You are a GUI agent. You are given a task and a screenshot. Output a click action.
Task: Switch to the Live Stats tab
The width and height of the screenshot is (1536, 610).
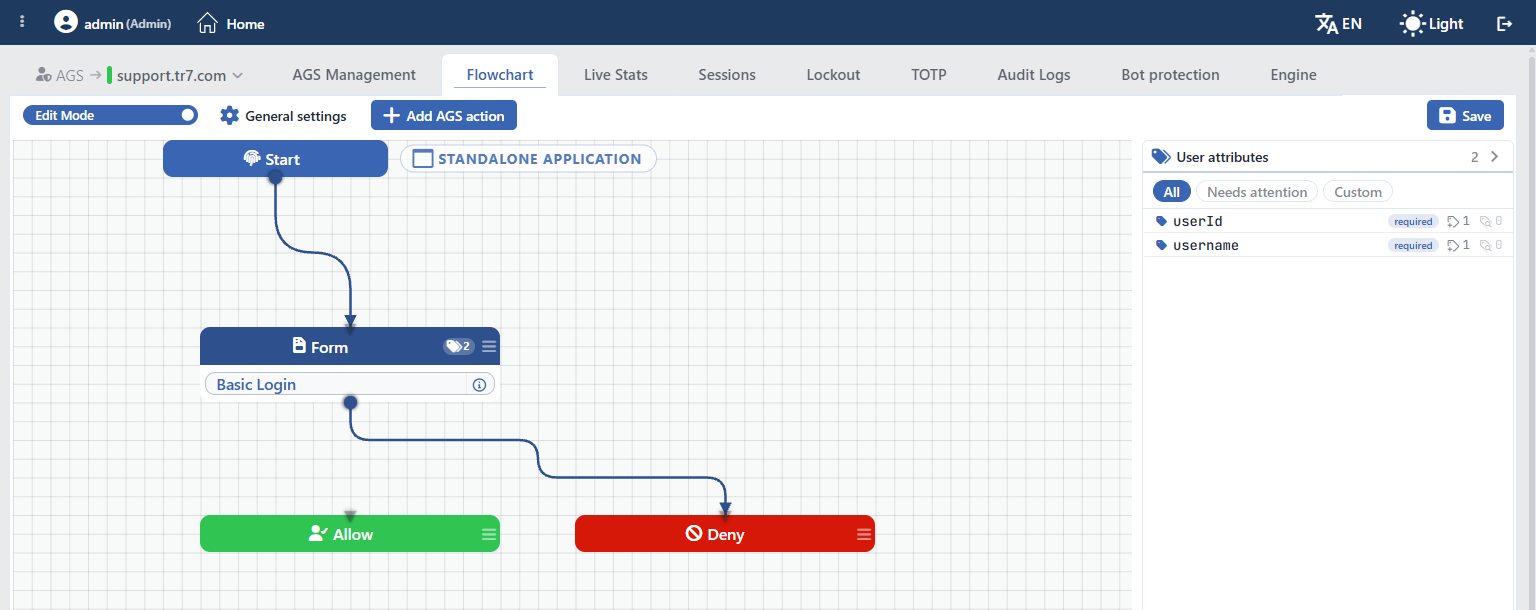point(616,75)
